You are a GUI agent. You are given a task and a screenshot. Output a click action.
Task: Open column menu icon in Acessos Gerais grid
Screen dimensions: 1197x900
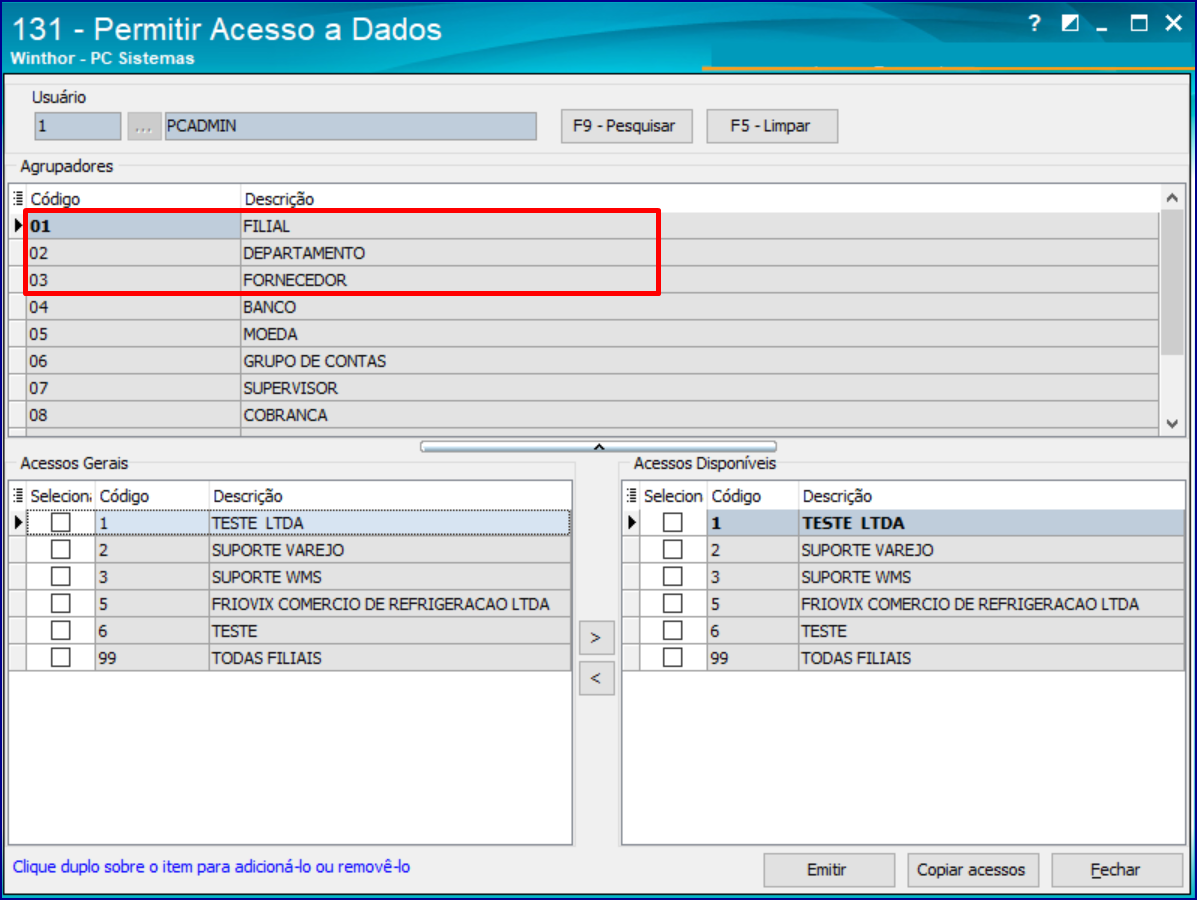[18, 496]
